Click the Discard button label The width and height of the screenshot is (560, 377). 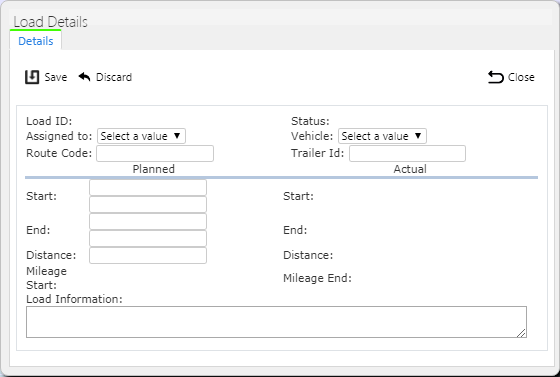coord(114,77)
